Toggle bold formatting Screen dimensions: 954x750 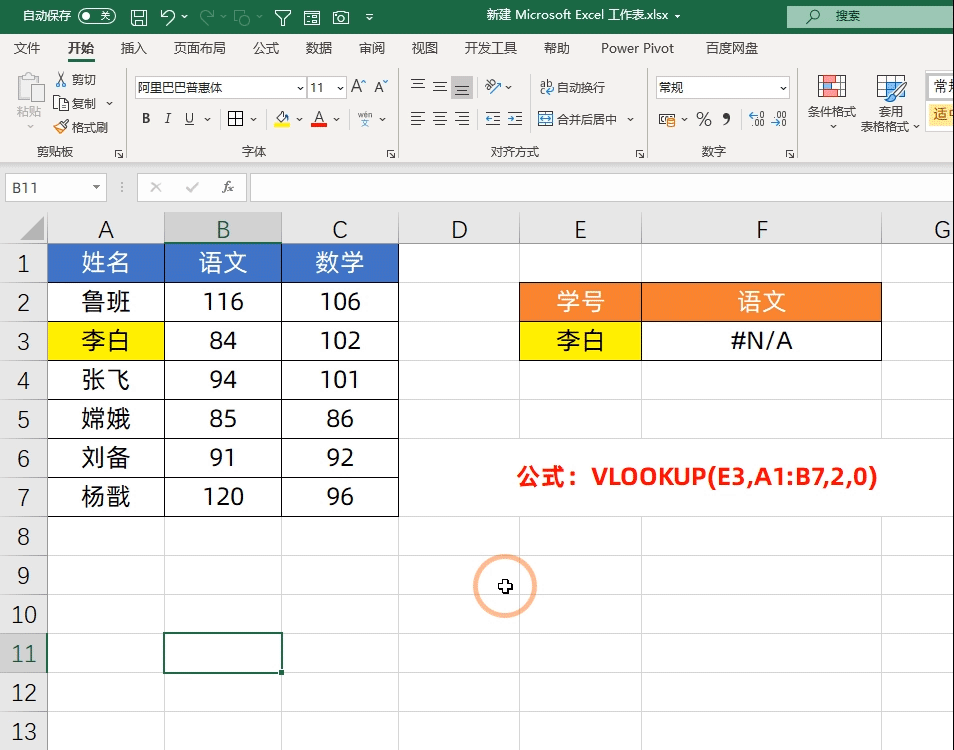145,119
